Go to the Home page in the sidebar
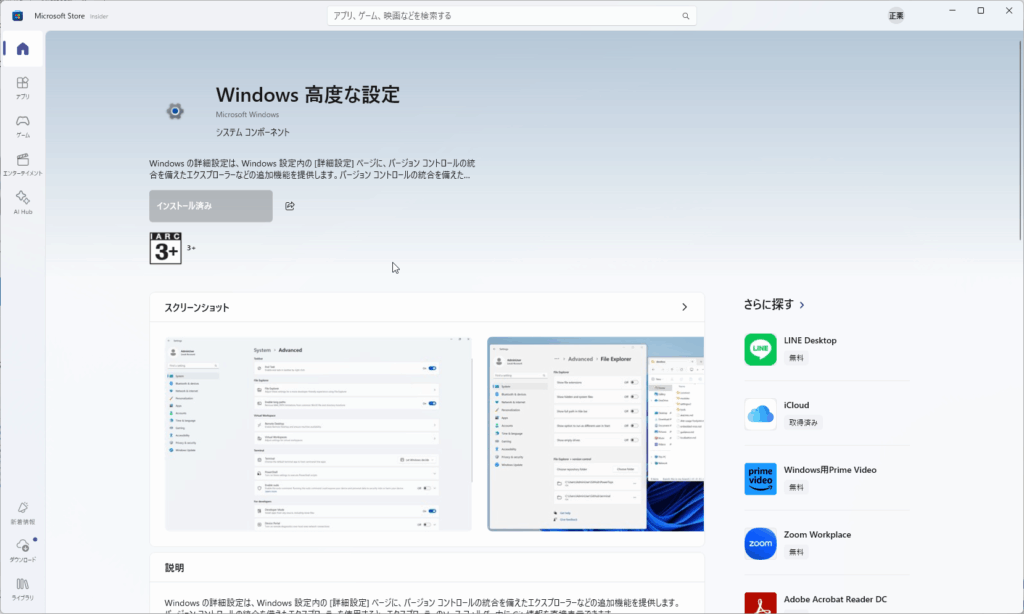 tap(23, 49)
